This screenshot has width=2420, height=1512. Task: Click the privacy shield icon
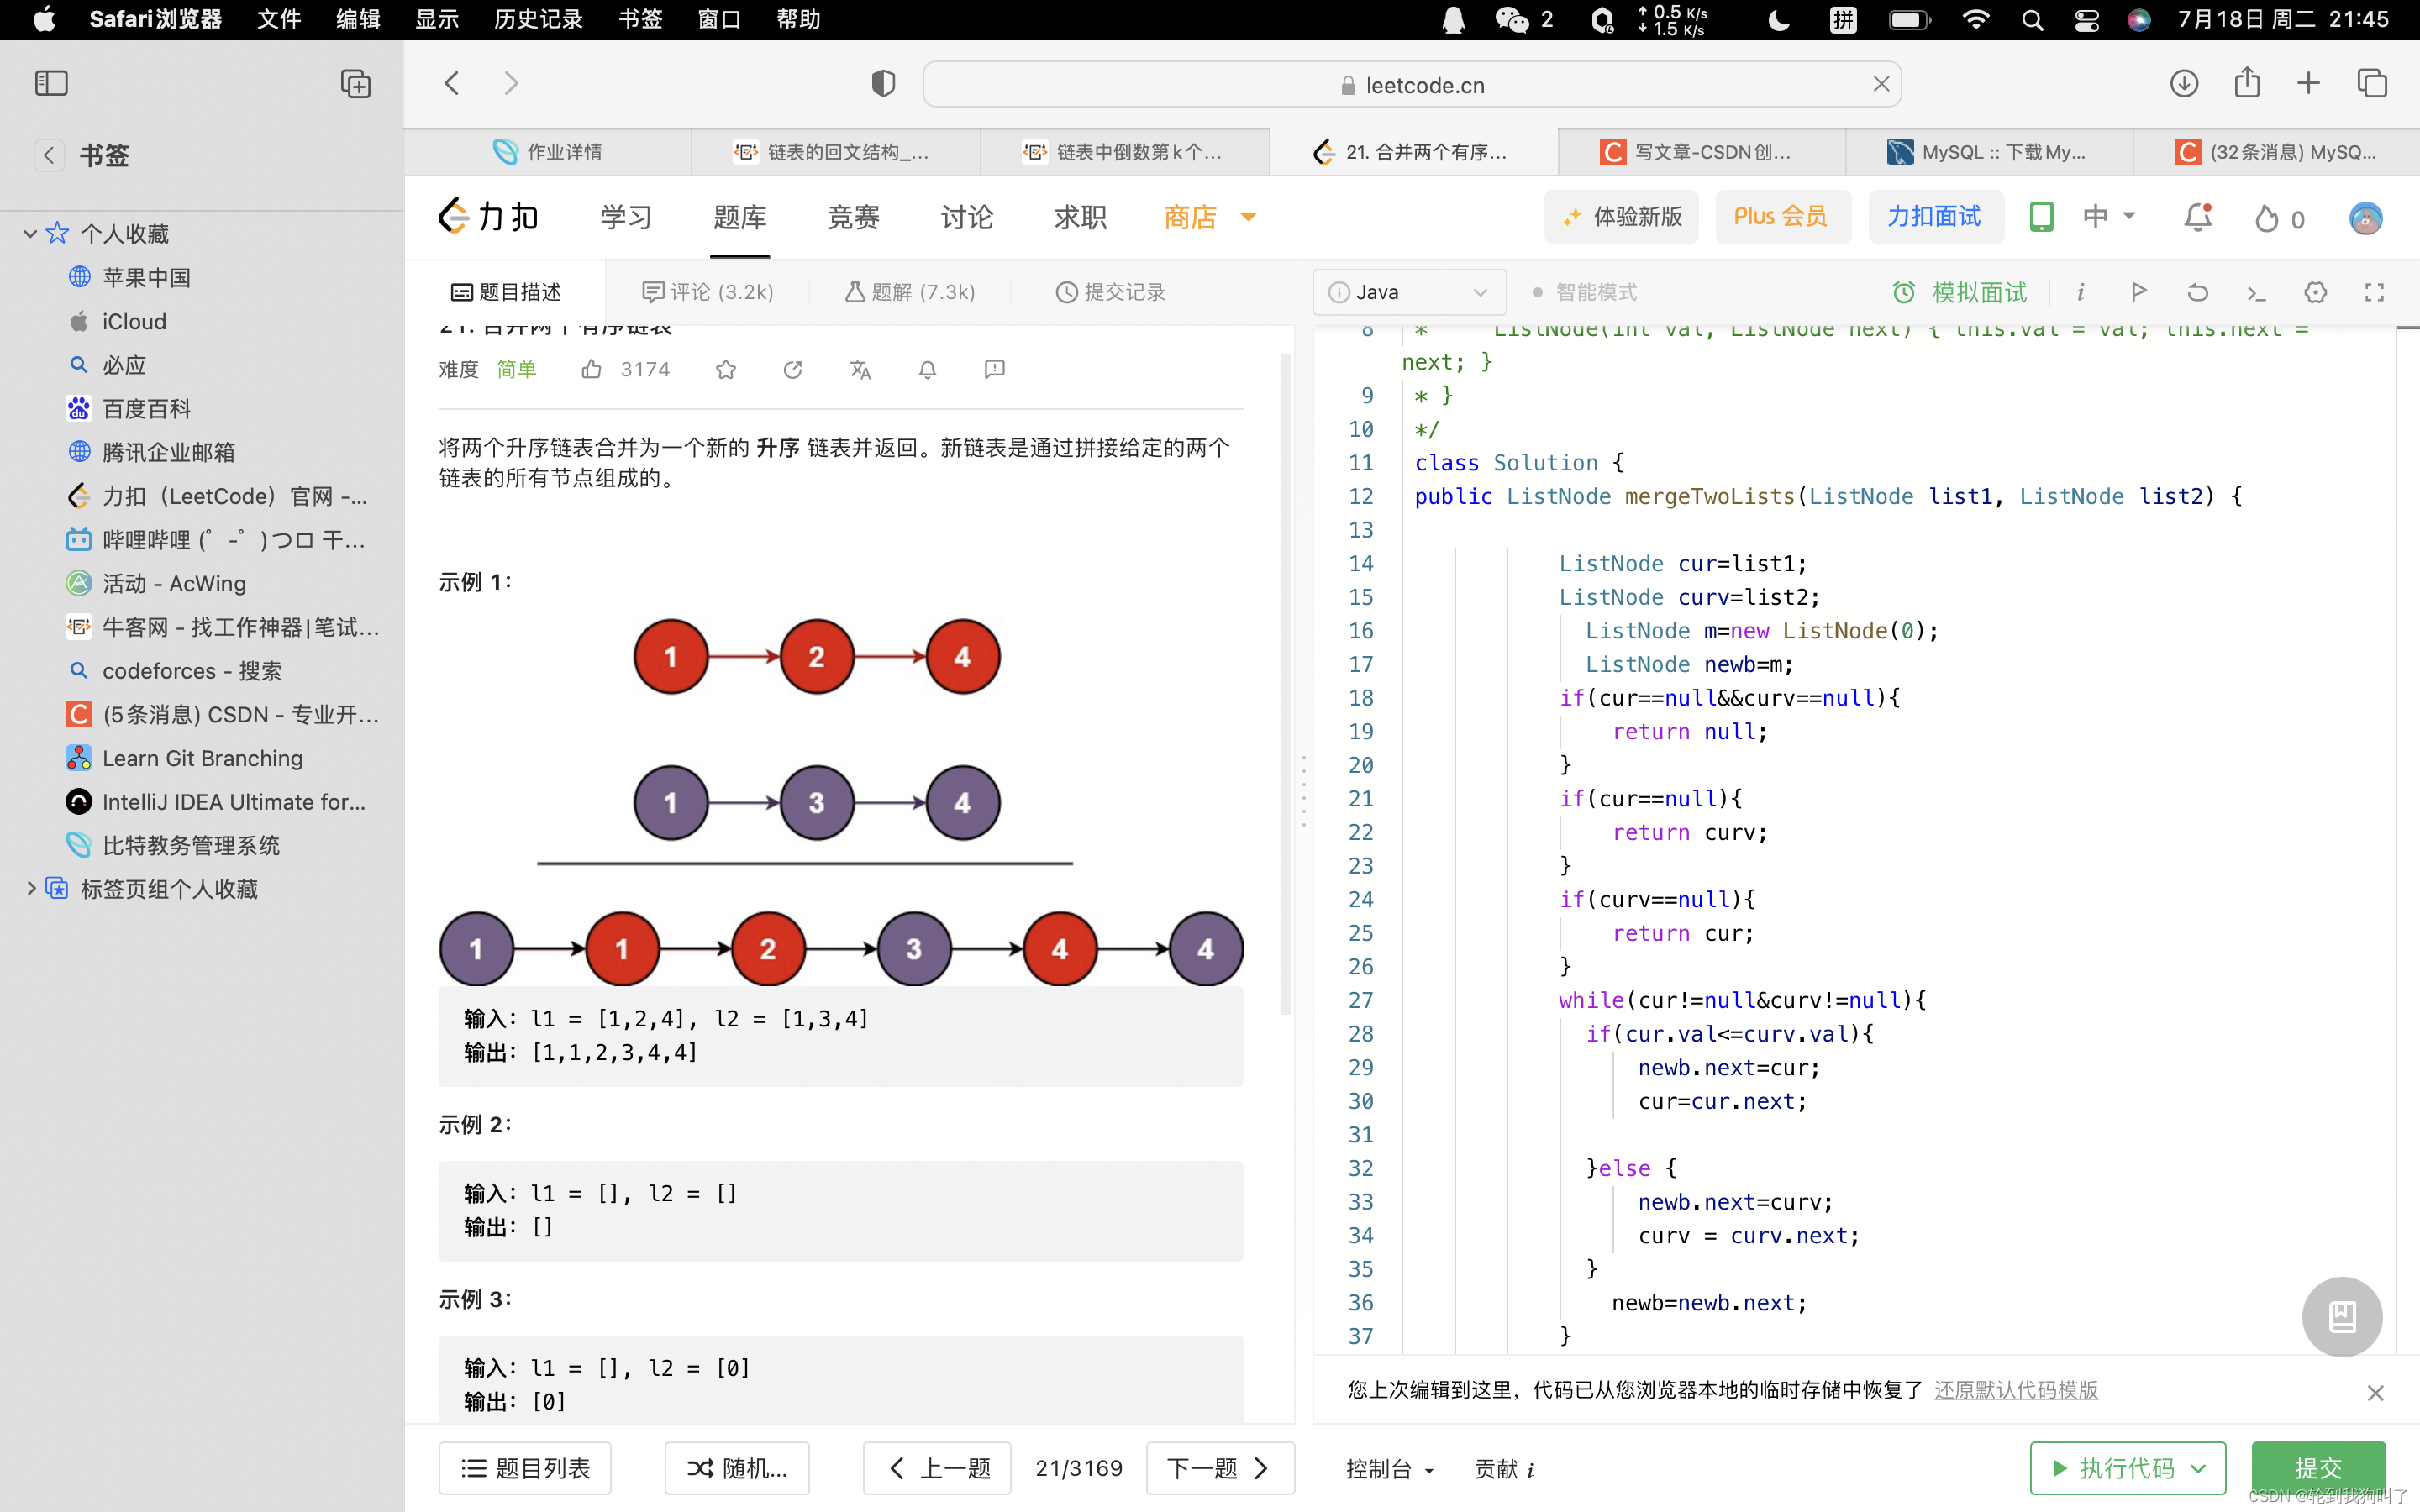click(883, 84)
